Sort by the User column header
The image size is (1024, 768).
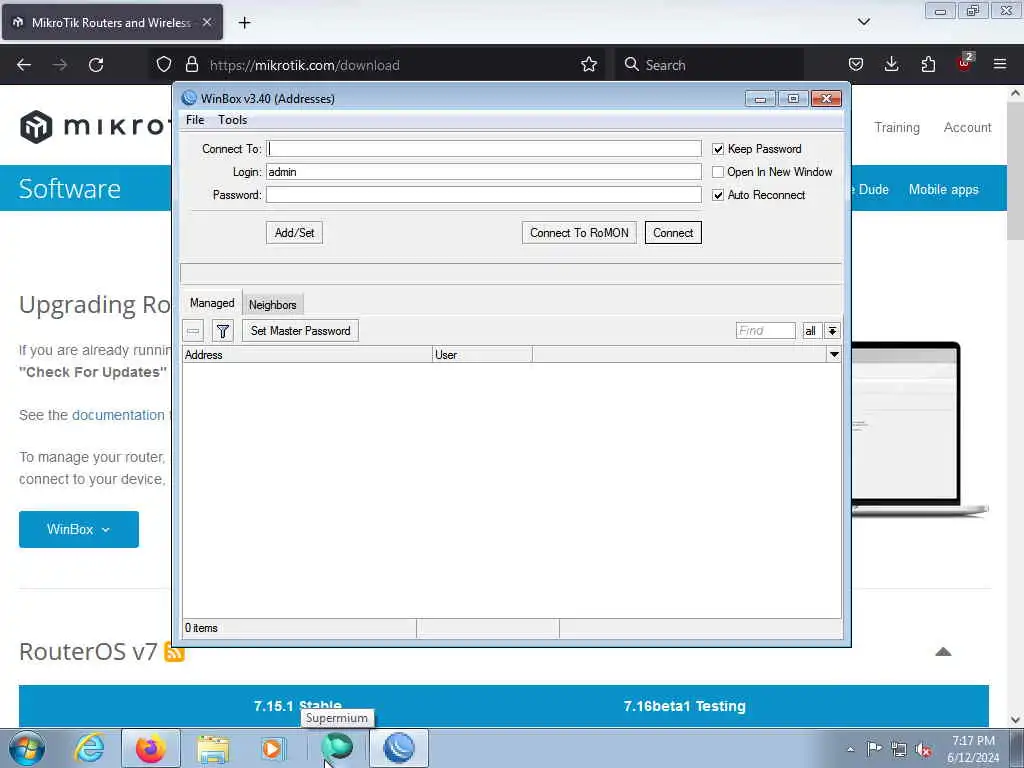coord(482,355)
